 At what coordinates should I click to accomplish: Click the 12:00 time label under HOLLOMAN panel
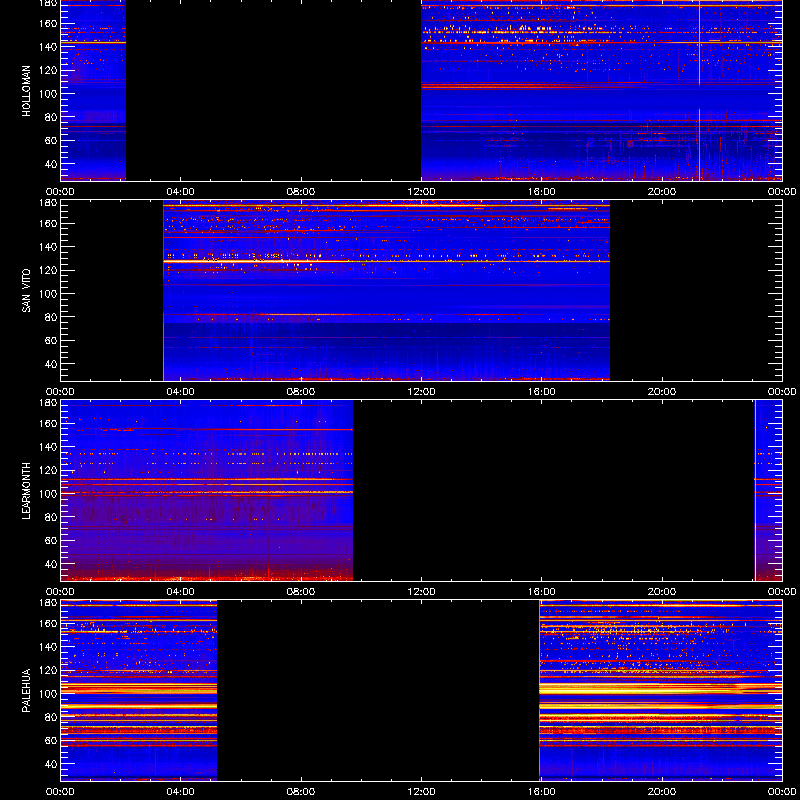421,192
